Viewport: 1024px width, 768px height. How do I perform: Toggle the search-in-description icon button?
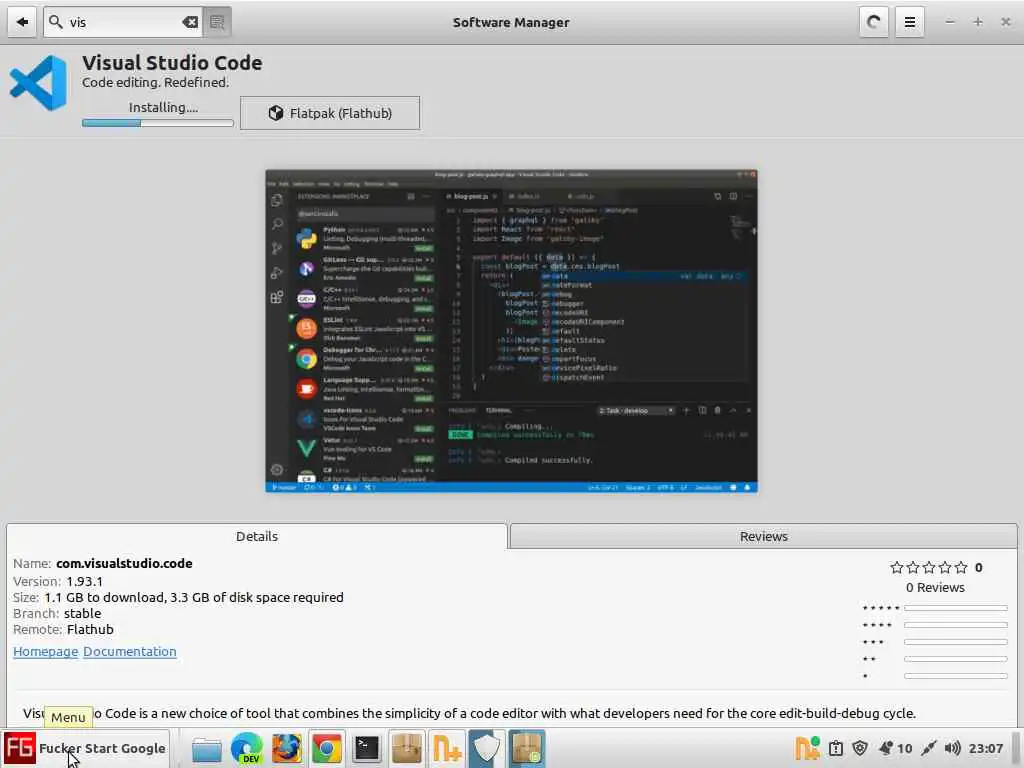coord(217,22)
